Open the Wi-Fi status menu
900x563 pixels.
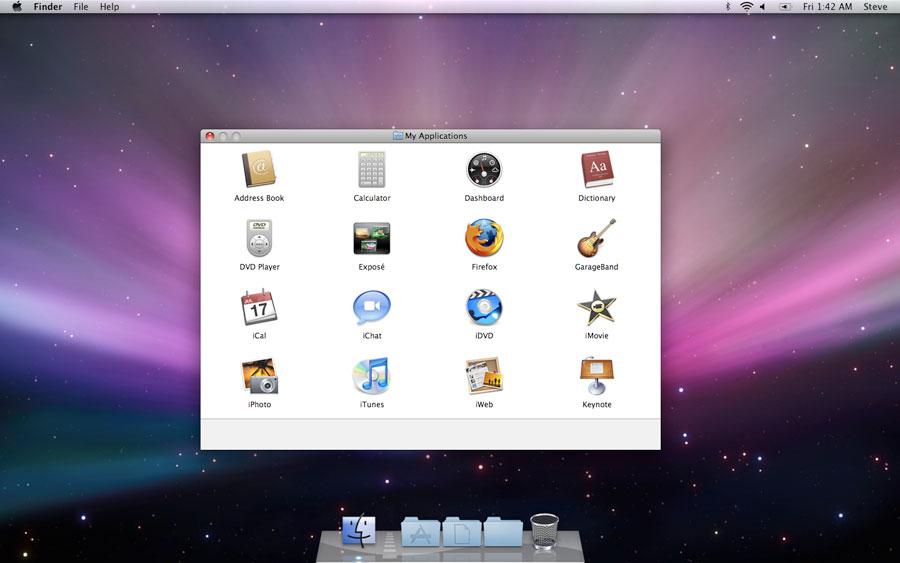(x=746, y=7)
